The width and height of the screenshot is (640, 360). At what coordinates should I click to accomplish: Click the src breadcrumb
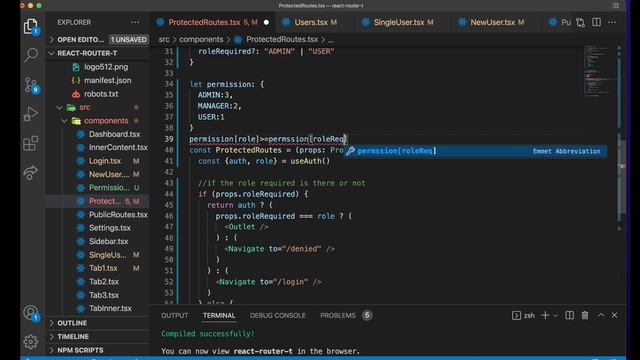pyautogui.click(x=164, y=40)
